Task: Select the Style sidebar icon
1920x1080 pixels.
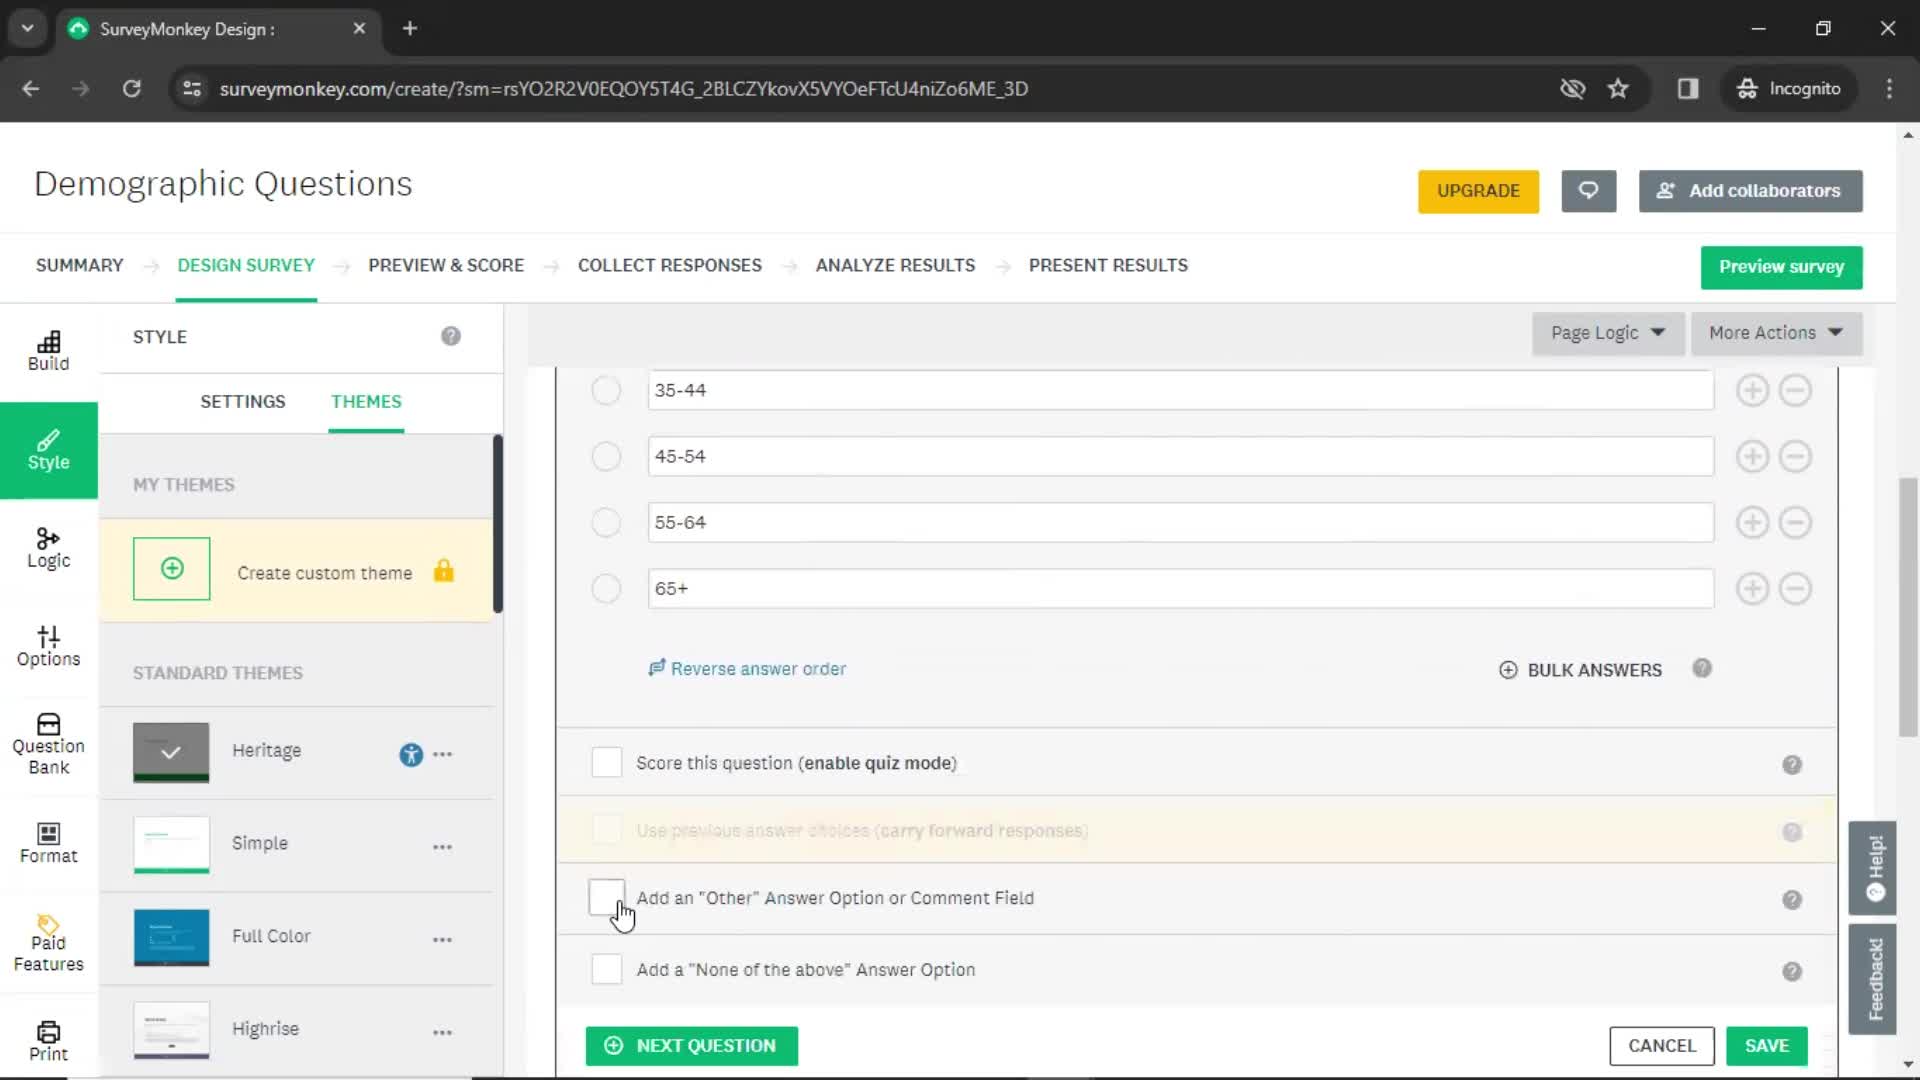Action: tap(48, 451)
